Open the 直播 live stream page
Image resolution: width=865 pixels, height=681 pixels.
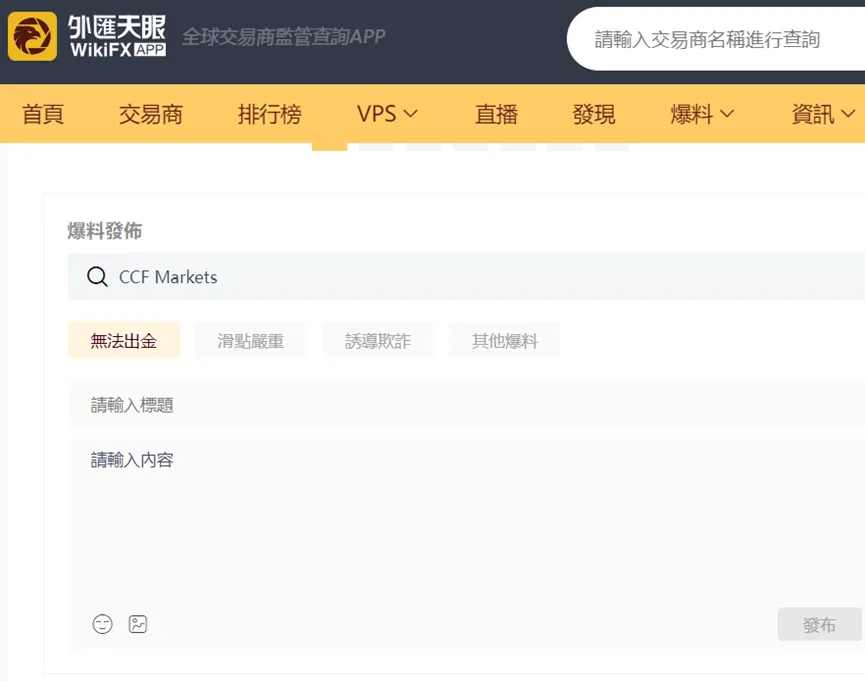coord(496,114)
